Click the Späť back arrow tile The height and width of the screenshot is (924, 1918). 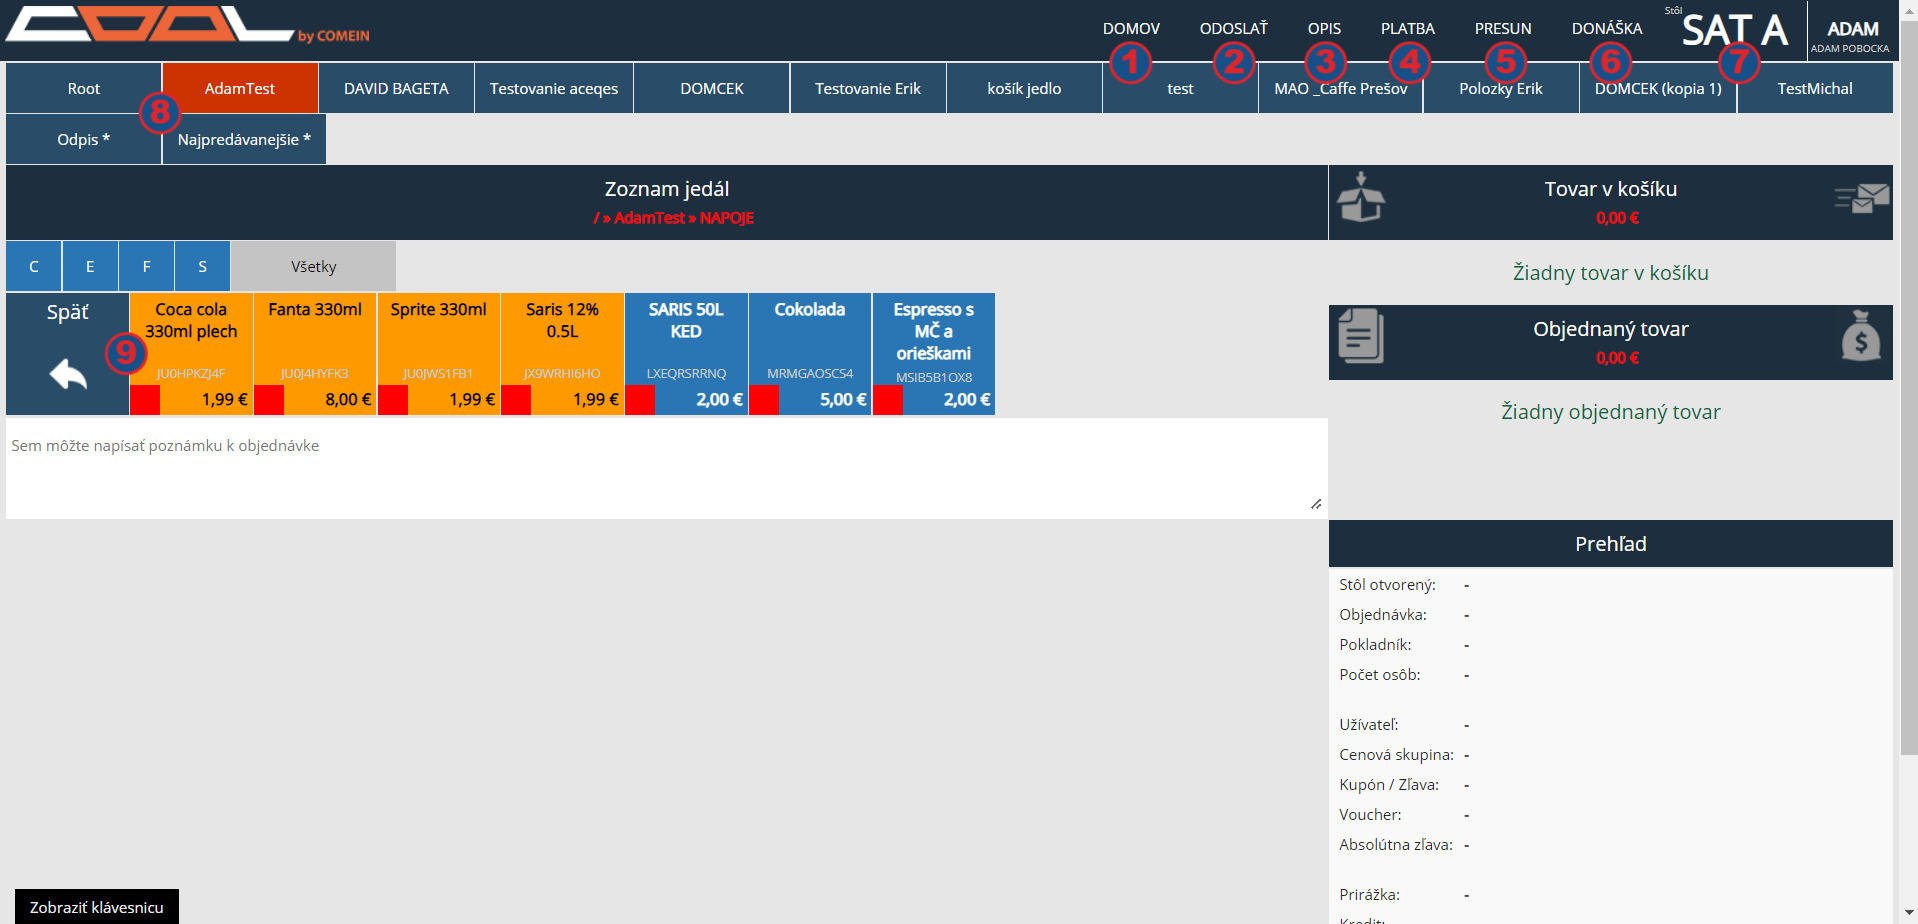(68, 354)
